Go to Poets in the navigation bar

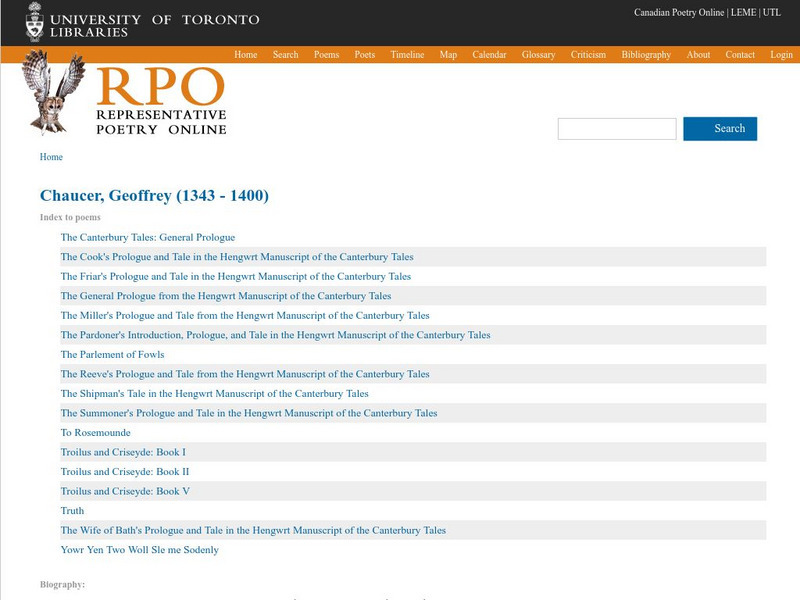point(365,55)
